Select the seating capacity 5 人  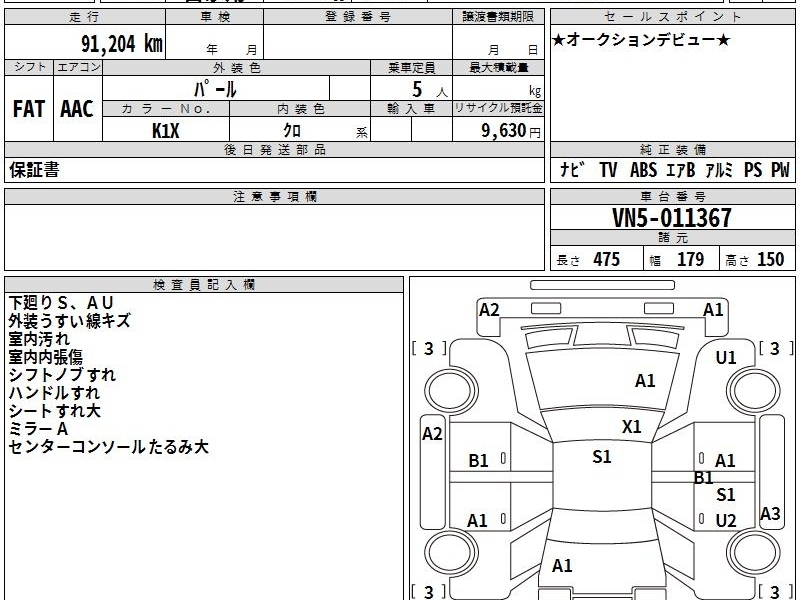point(429,90)
